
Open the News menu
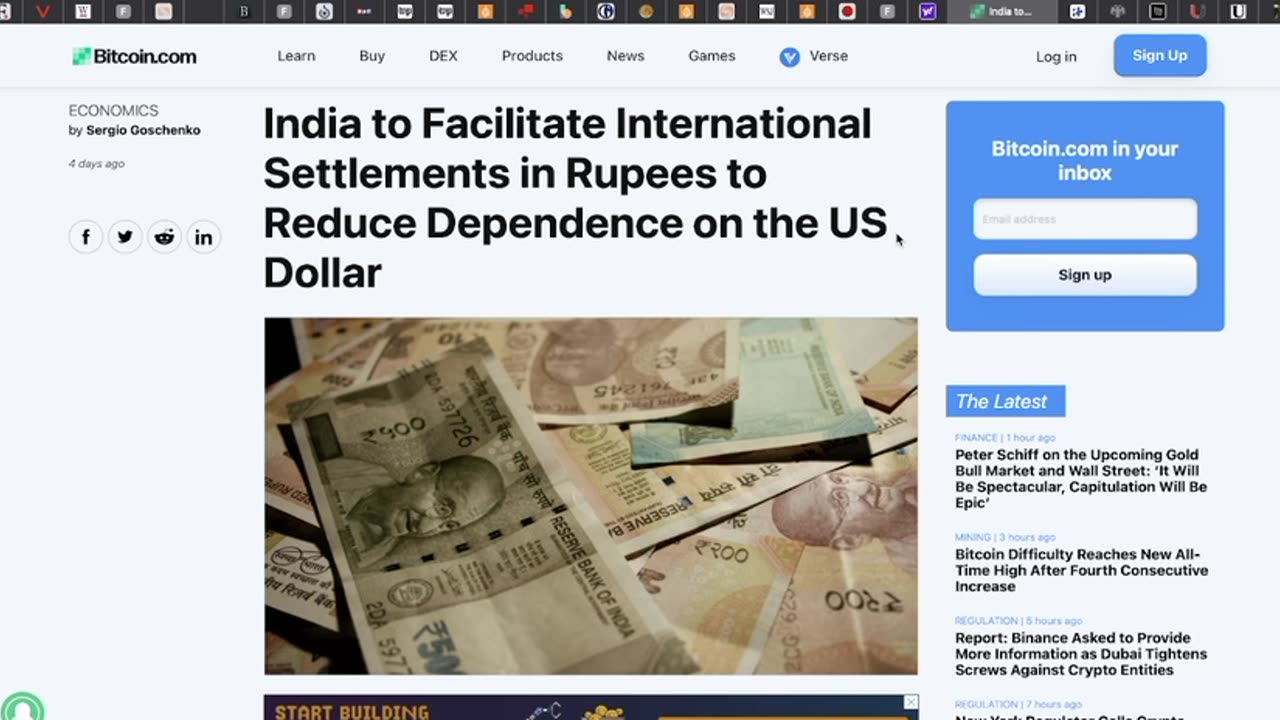click(x=625, y=56)
